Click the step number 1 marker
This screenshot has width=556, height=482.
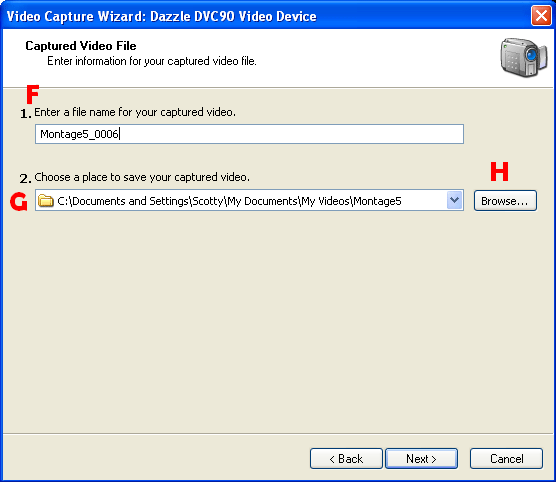point(26,113)
